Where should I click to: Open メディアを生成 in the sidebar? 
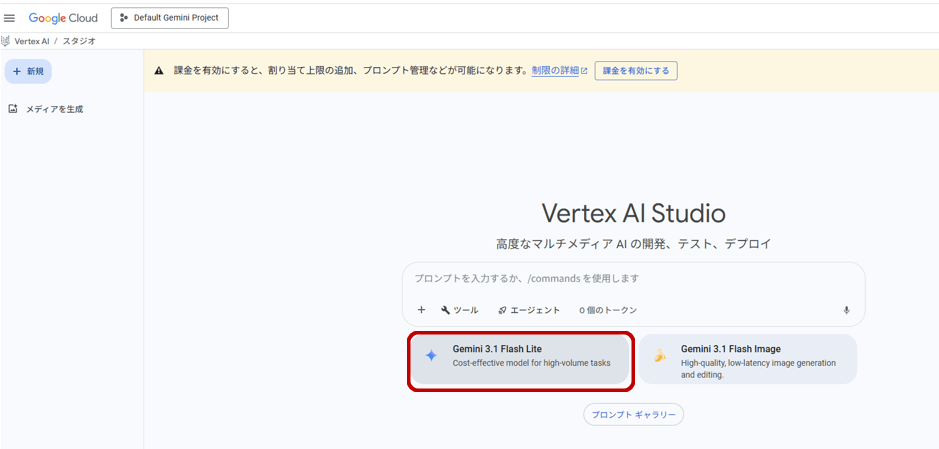click(54, 109)
